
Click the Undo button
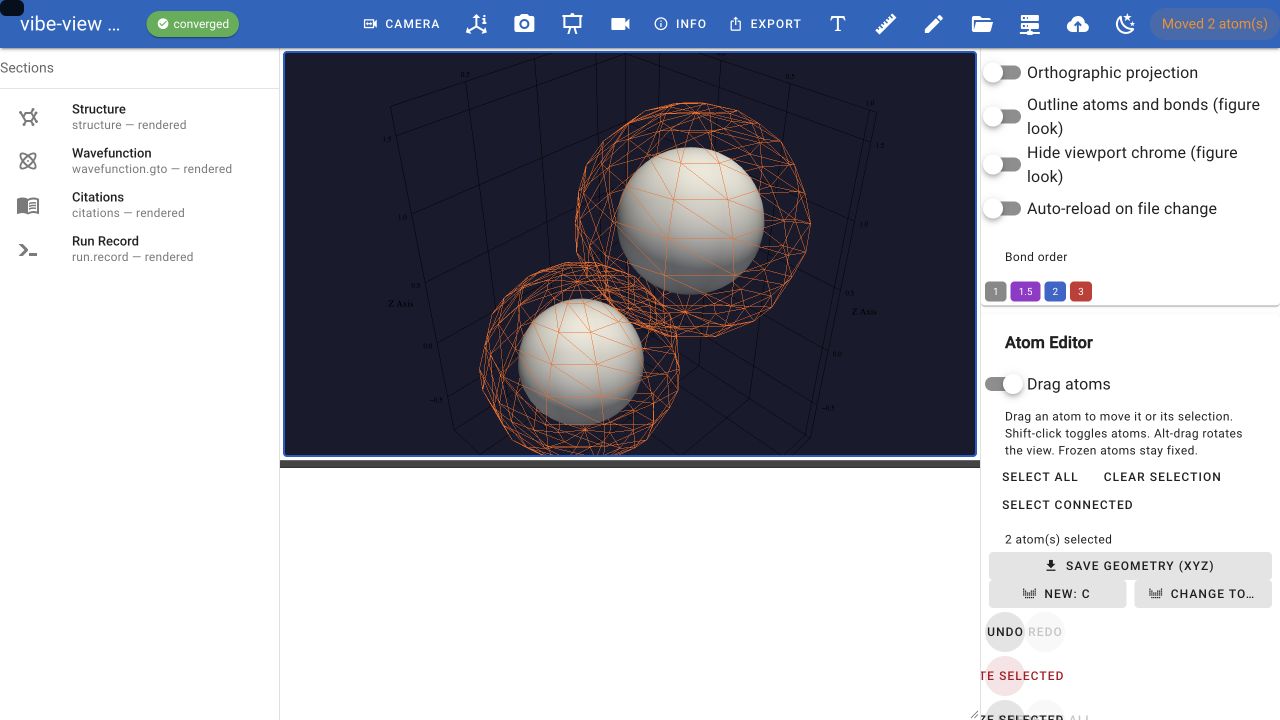(x=1005, y=632)
